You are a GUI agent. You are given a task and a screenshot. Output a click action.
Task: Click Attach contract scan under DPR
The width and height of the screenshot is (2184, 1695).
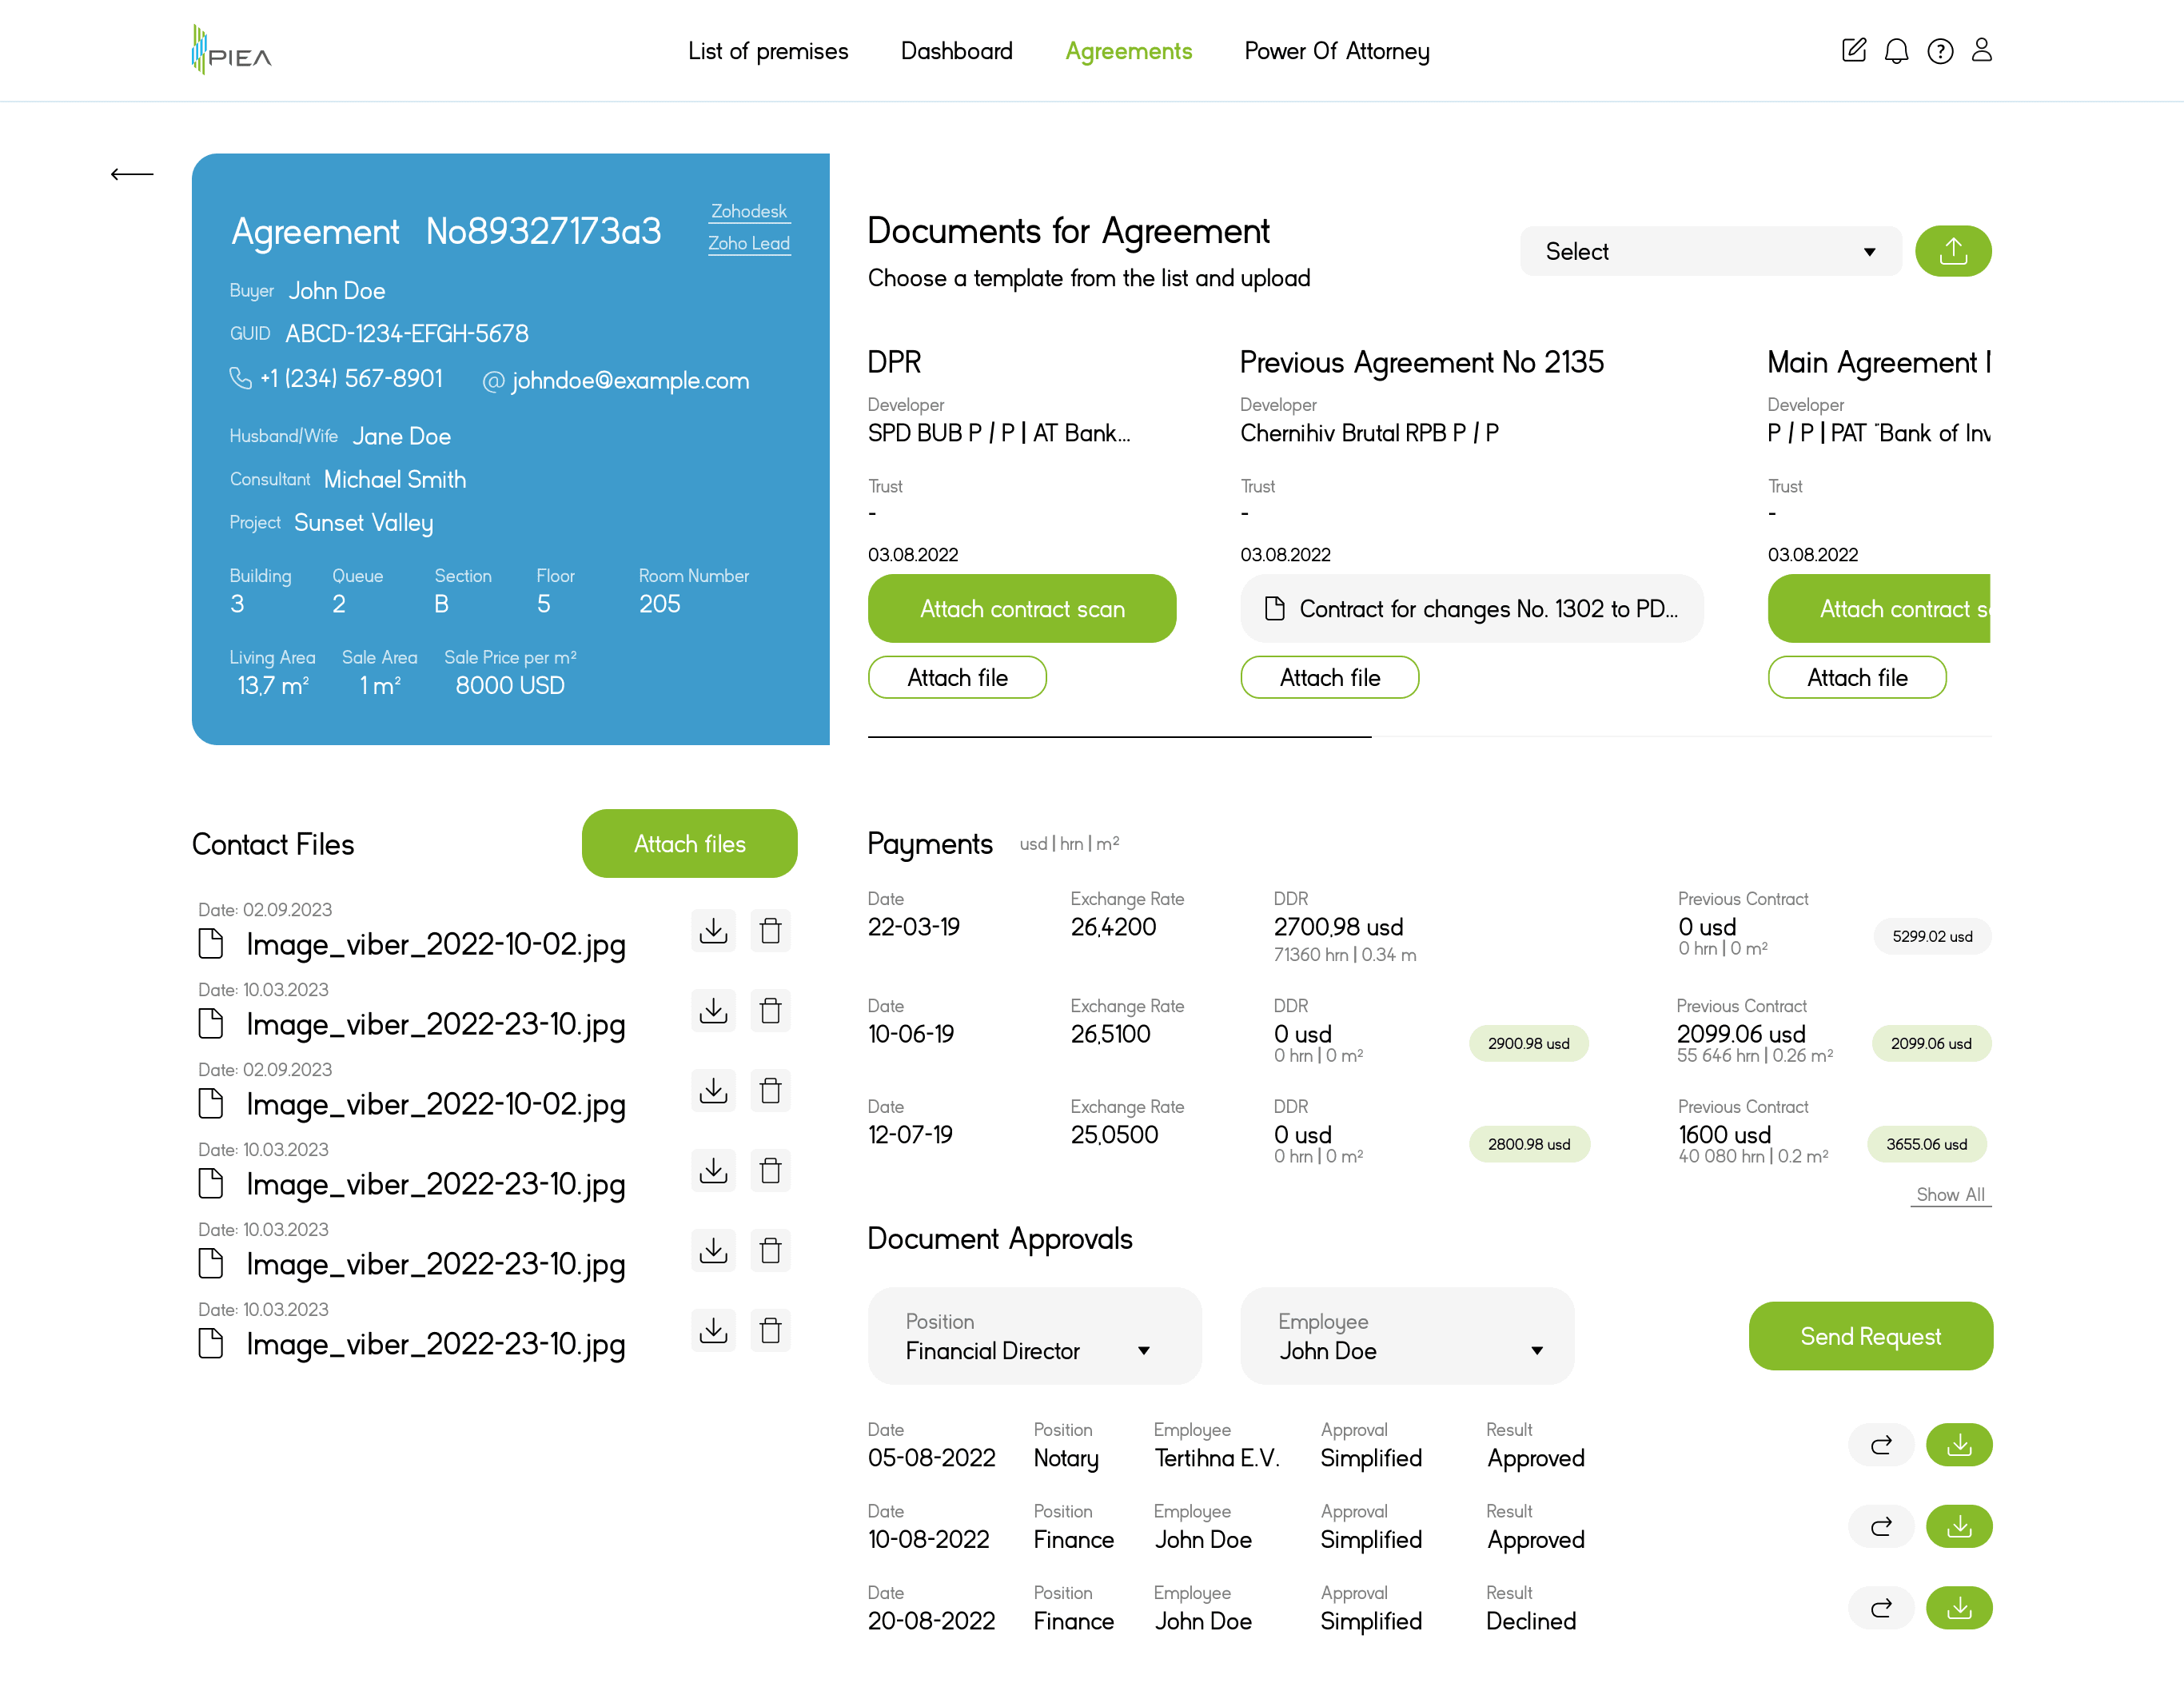(x=1022, y=608)
